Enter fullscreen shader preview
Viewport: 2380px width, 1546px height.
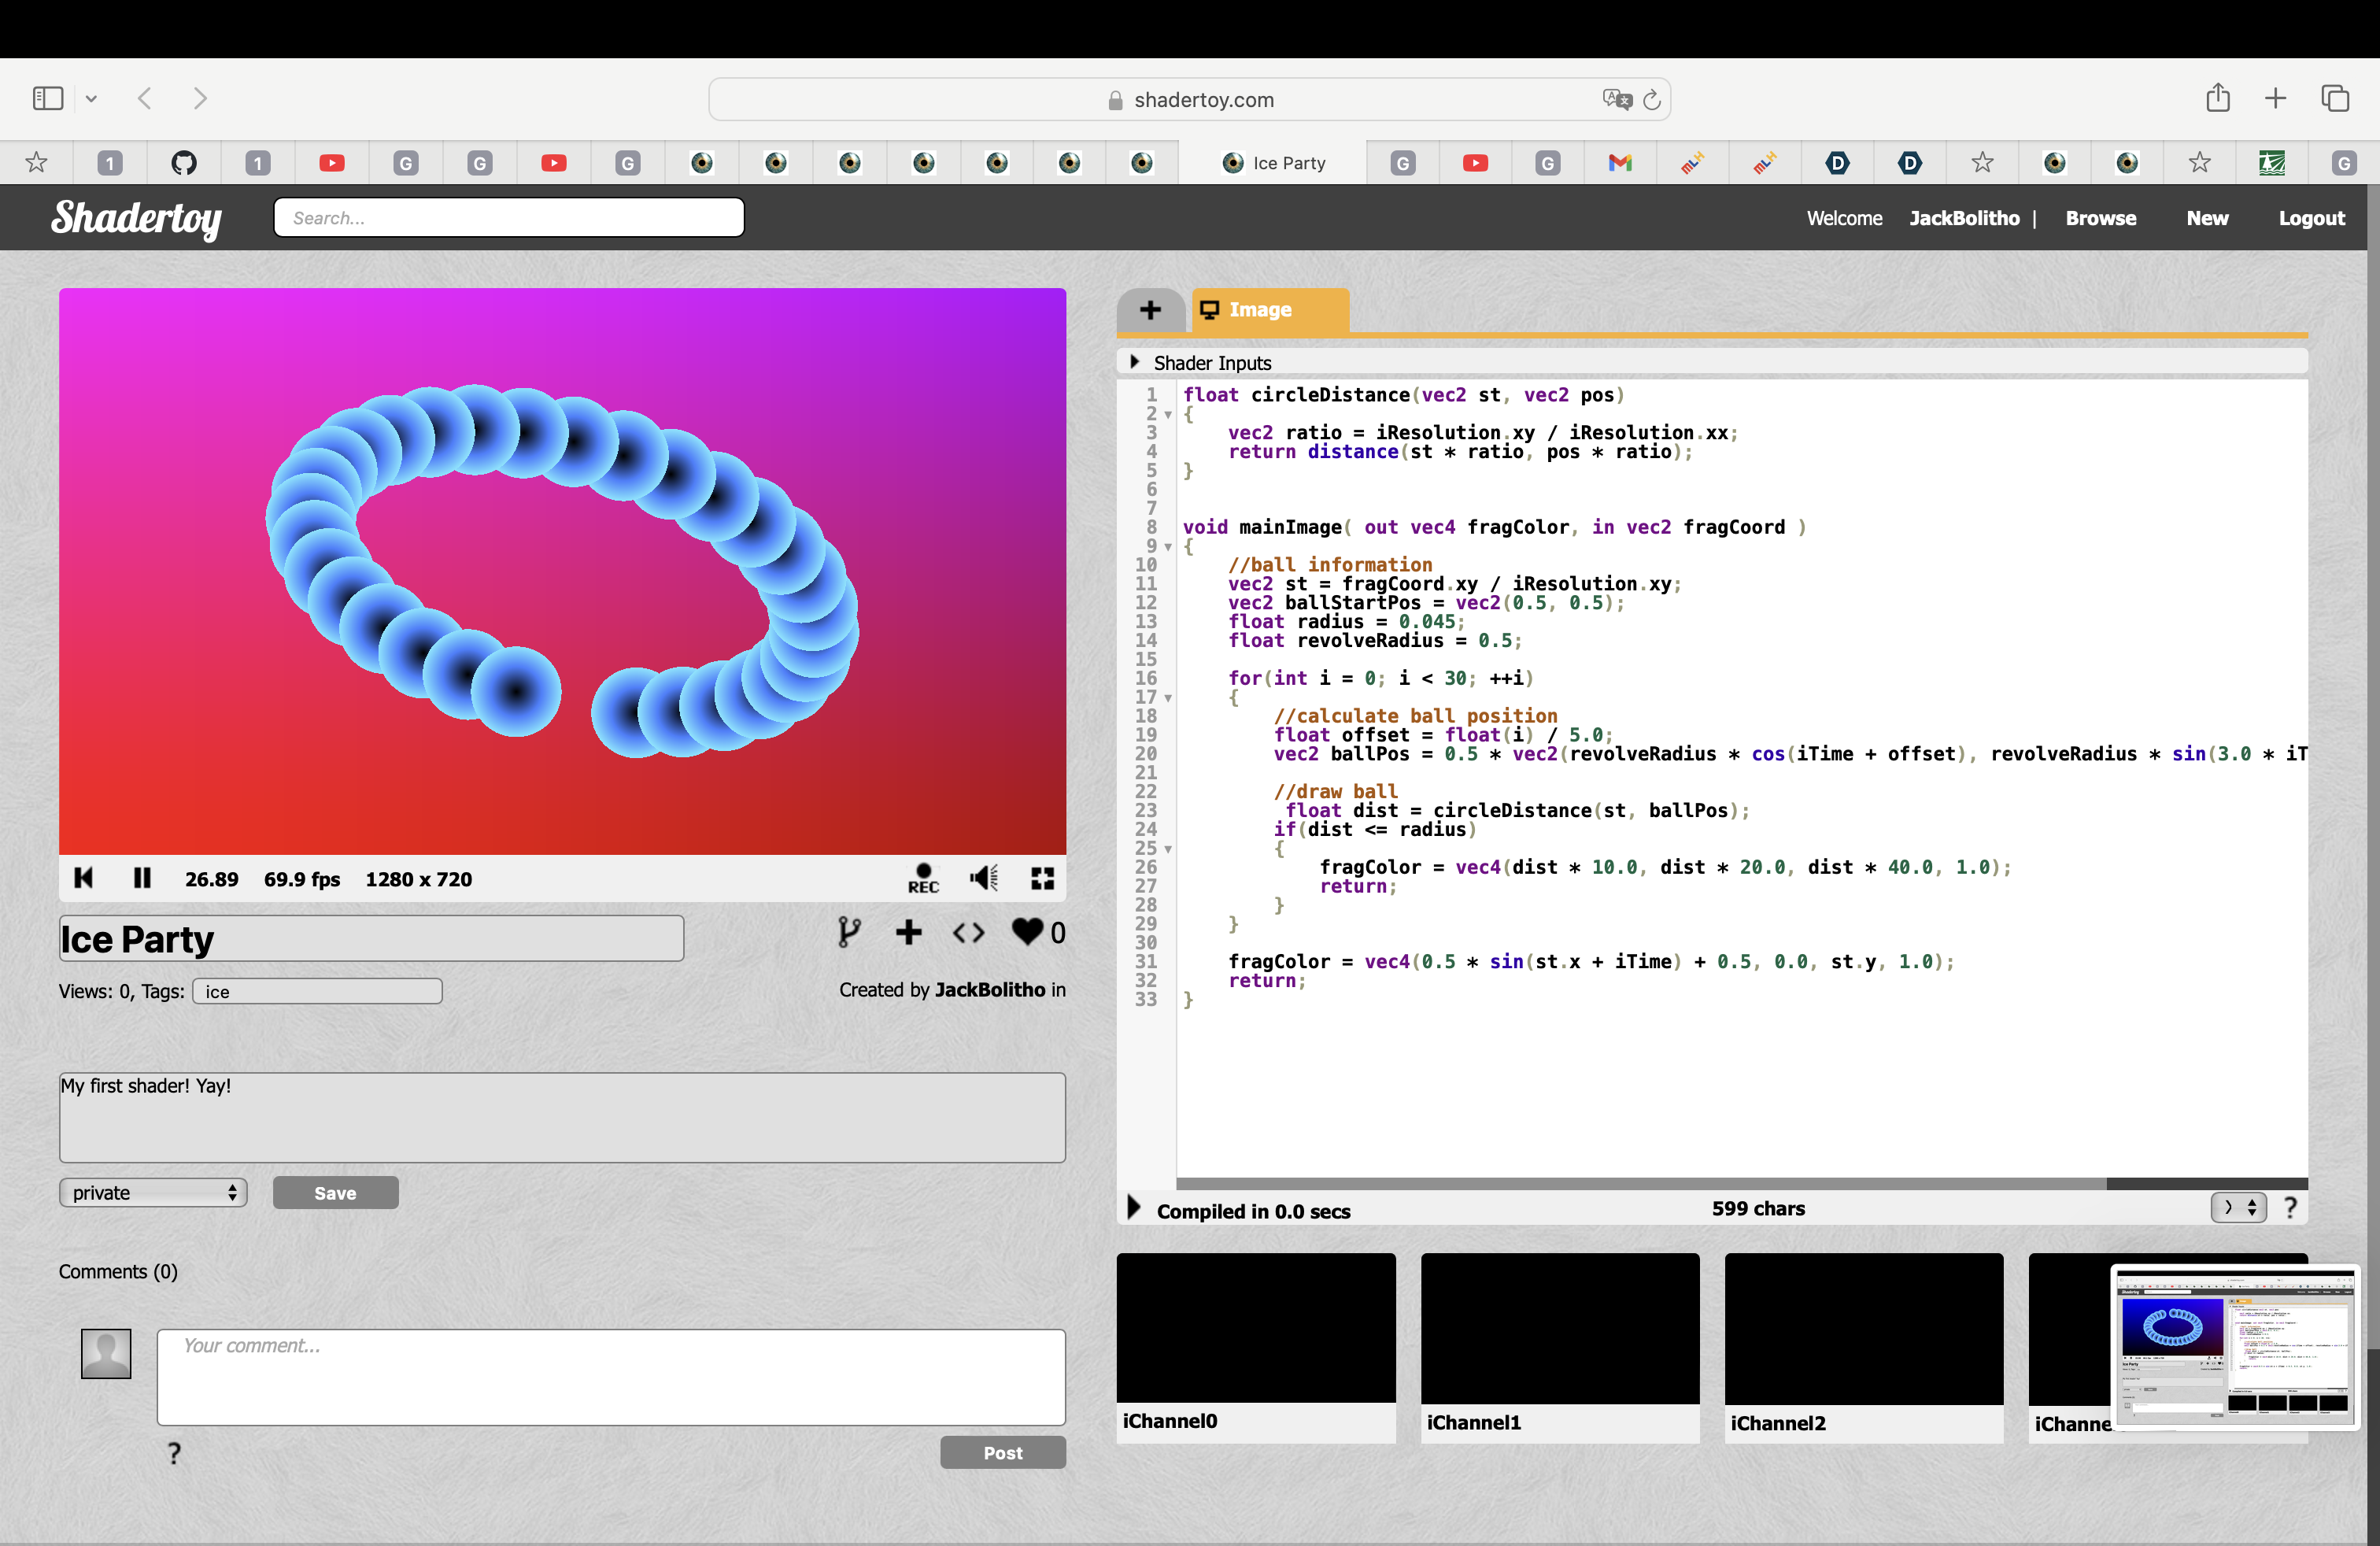point(1042,878)
